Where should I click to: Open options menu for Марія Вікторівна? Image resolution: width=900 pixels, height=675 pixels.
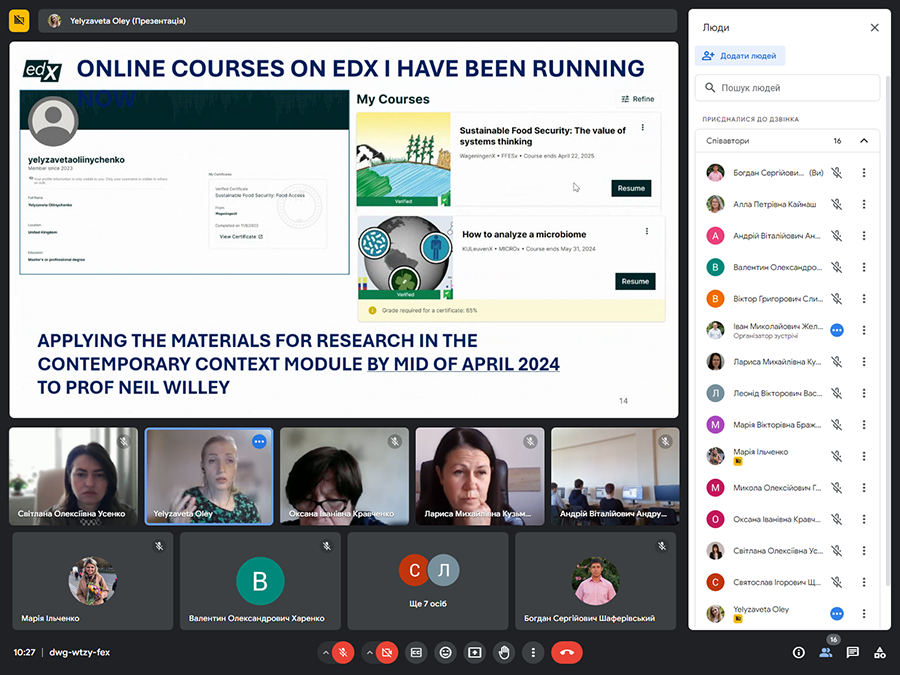(864, 425)
